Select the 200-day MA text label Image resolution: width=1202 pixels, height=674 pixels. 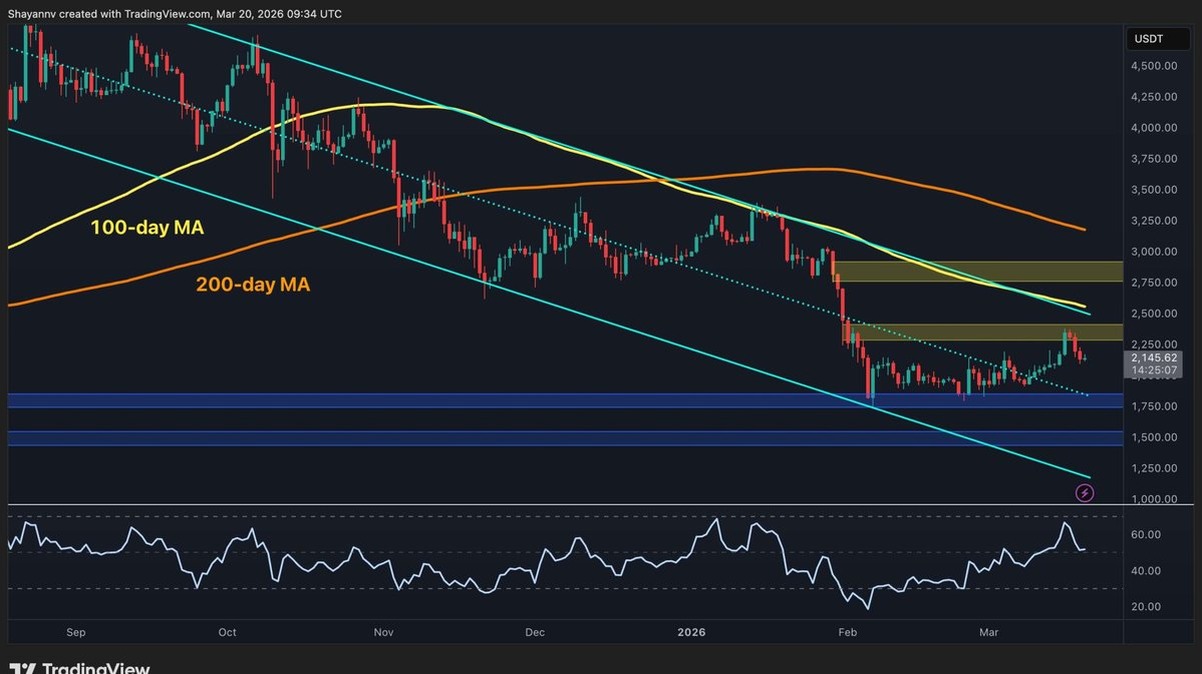pyautogui.click(x=252, y=285)
